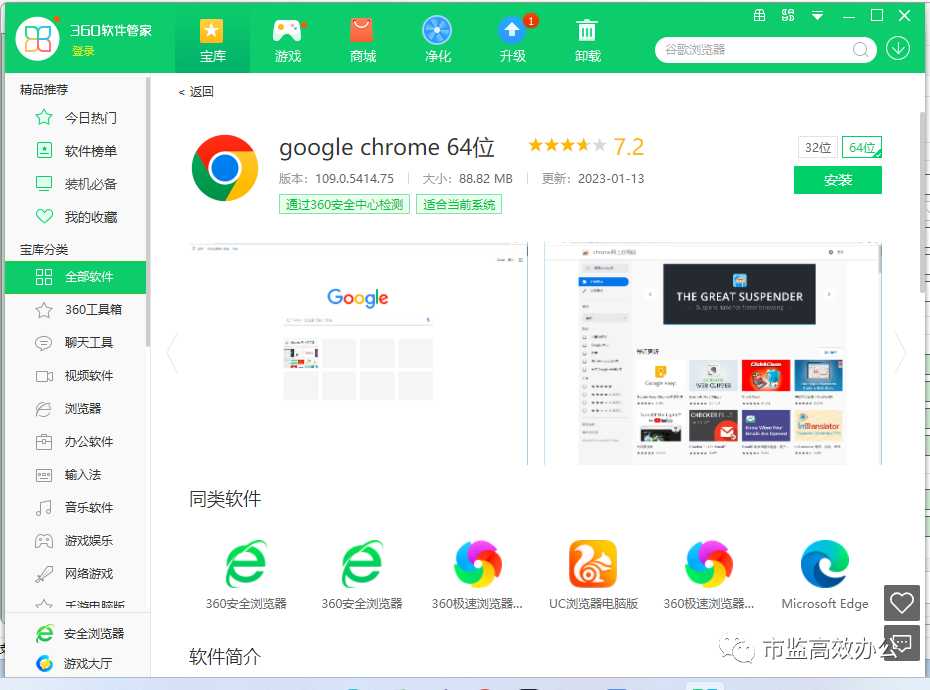
Task: Click the 游戏大厅 shortcut icon
Action: click(x=44, y=663)
